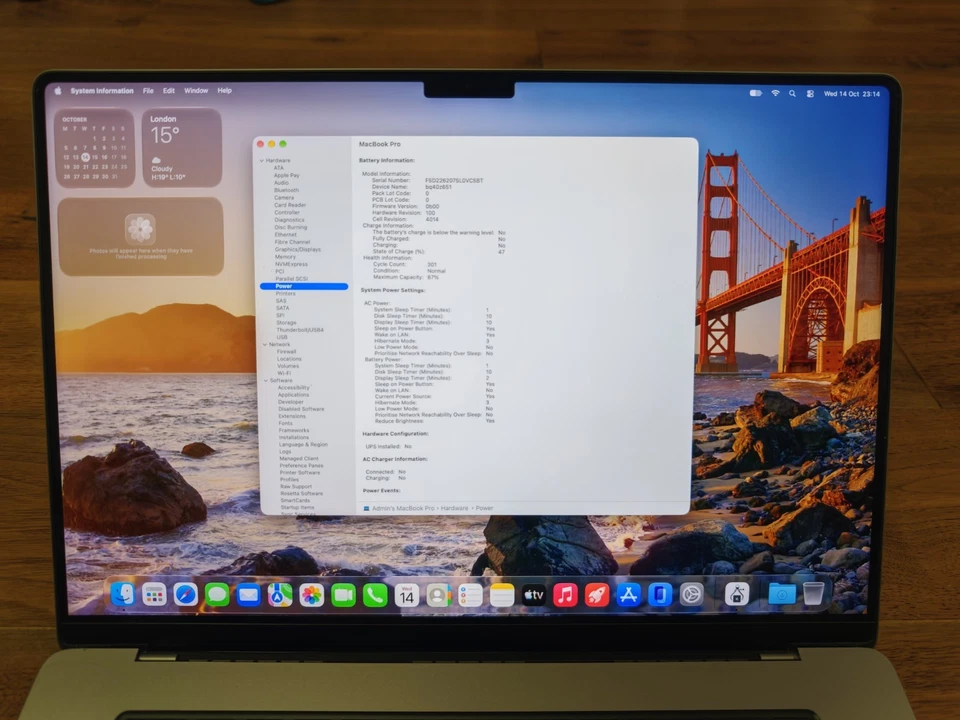This screenshot has height=720, width=960.
Task: Select Apple Pay in sidebar
Action: pyautogui.click(x=287, y=175)
